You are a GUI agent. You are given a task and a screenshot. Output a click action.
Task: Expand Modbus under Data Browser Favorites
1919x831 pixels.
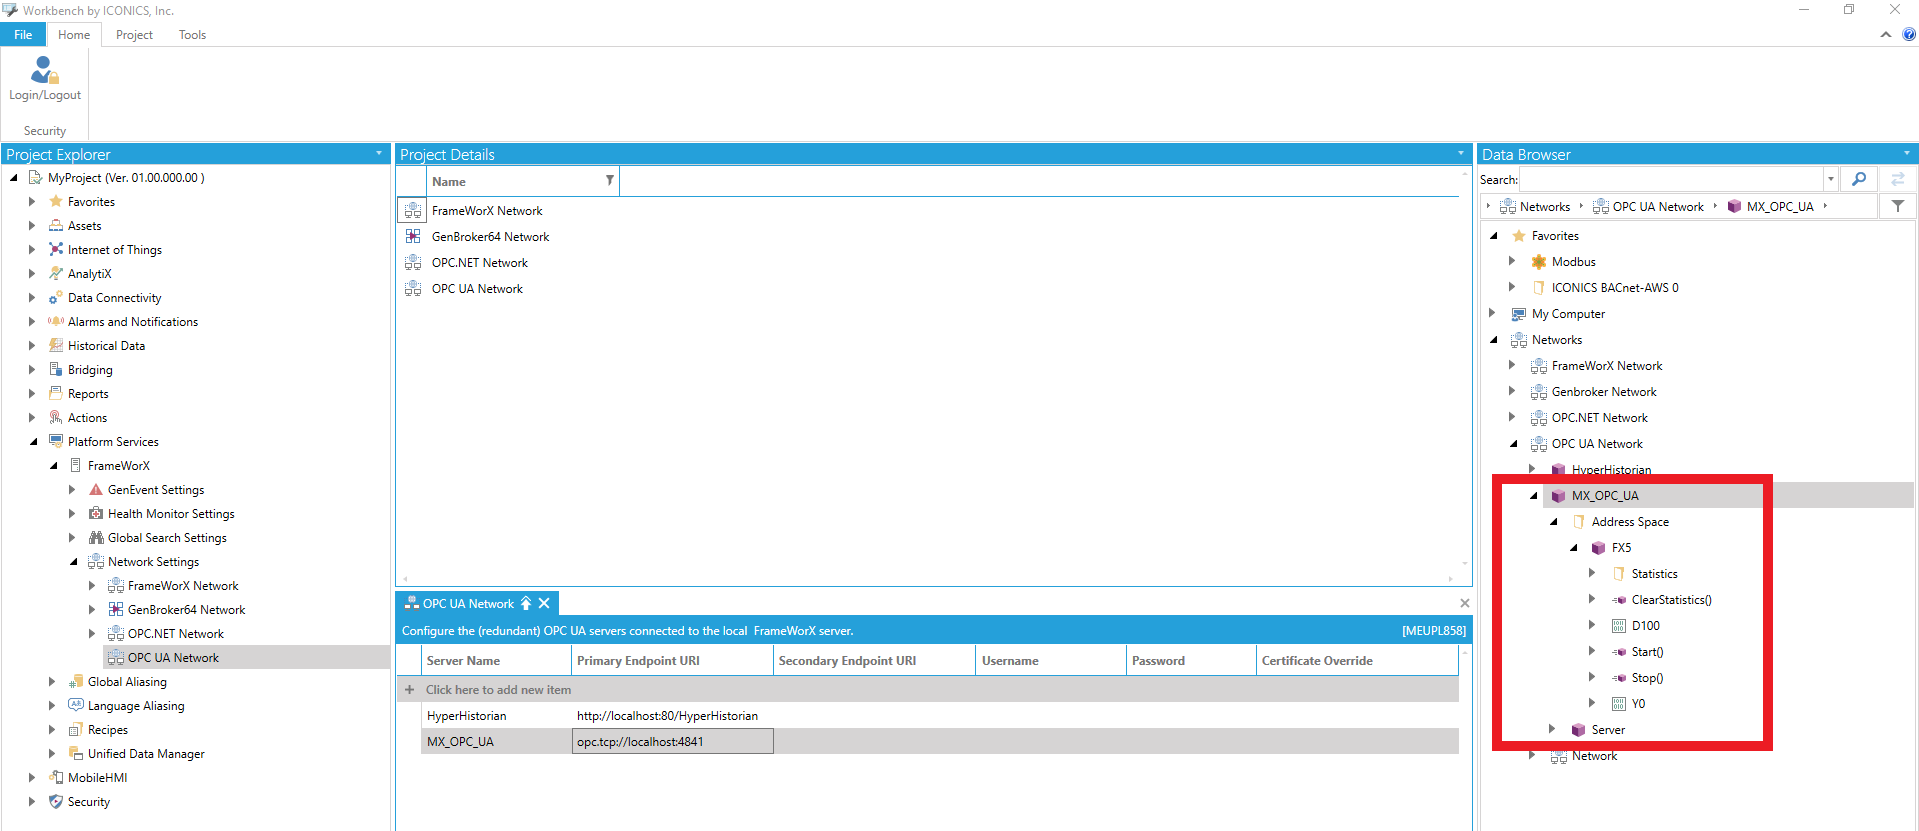(1512, 262)
